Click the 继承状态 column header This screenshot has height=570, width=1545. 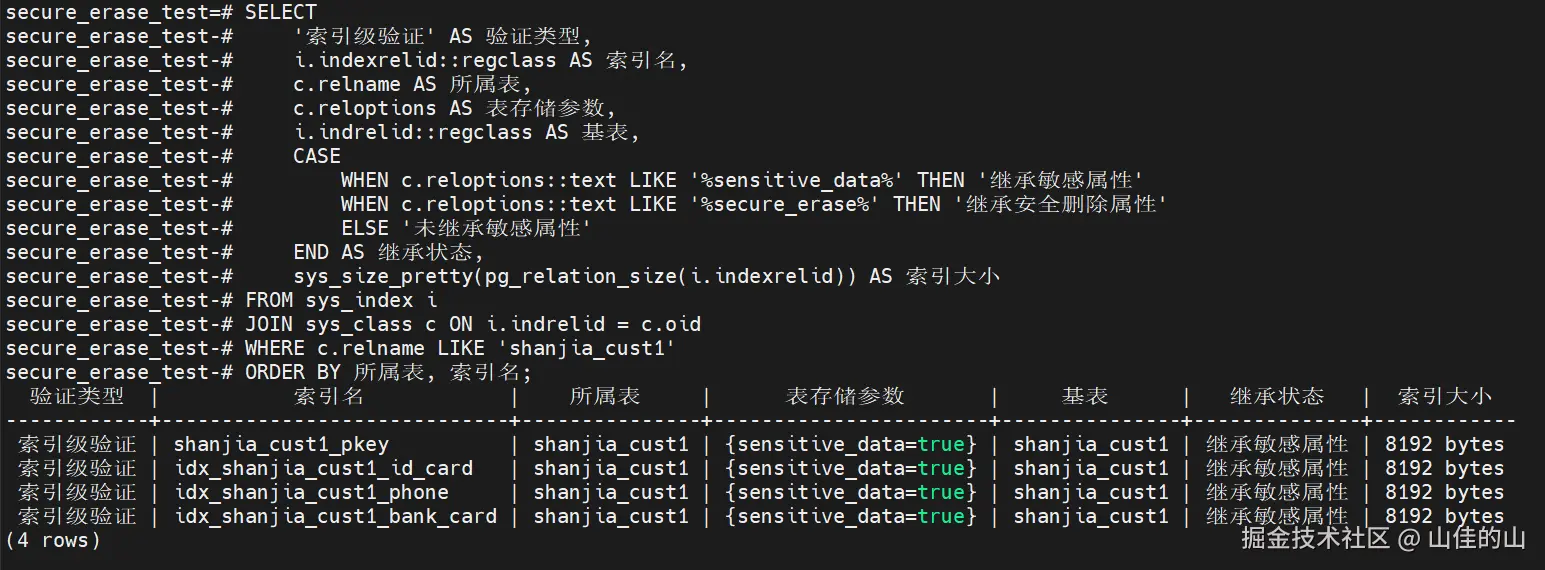click(x=1277, y=396)
